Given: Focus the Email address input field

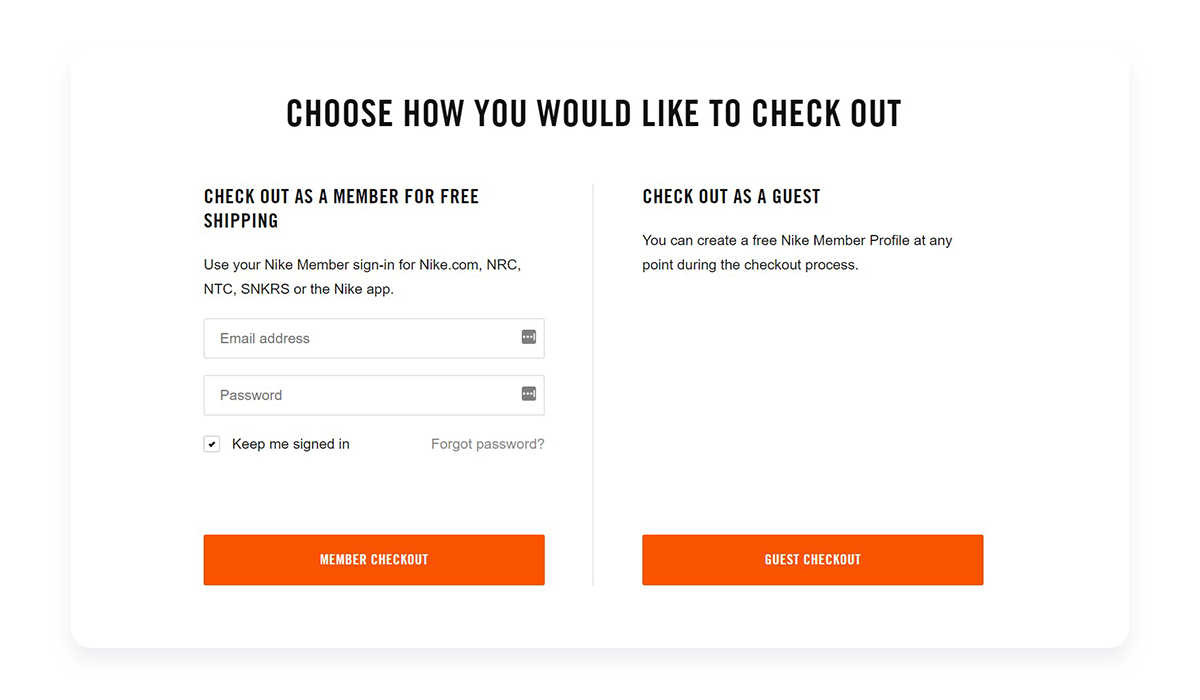Looking at the screenshot, I should coord(374,338).
